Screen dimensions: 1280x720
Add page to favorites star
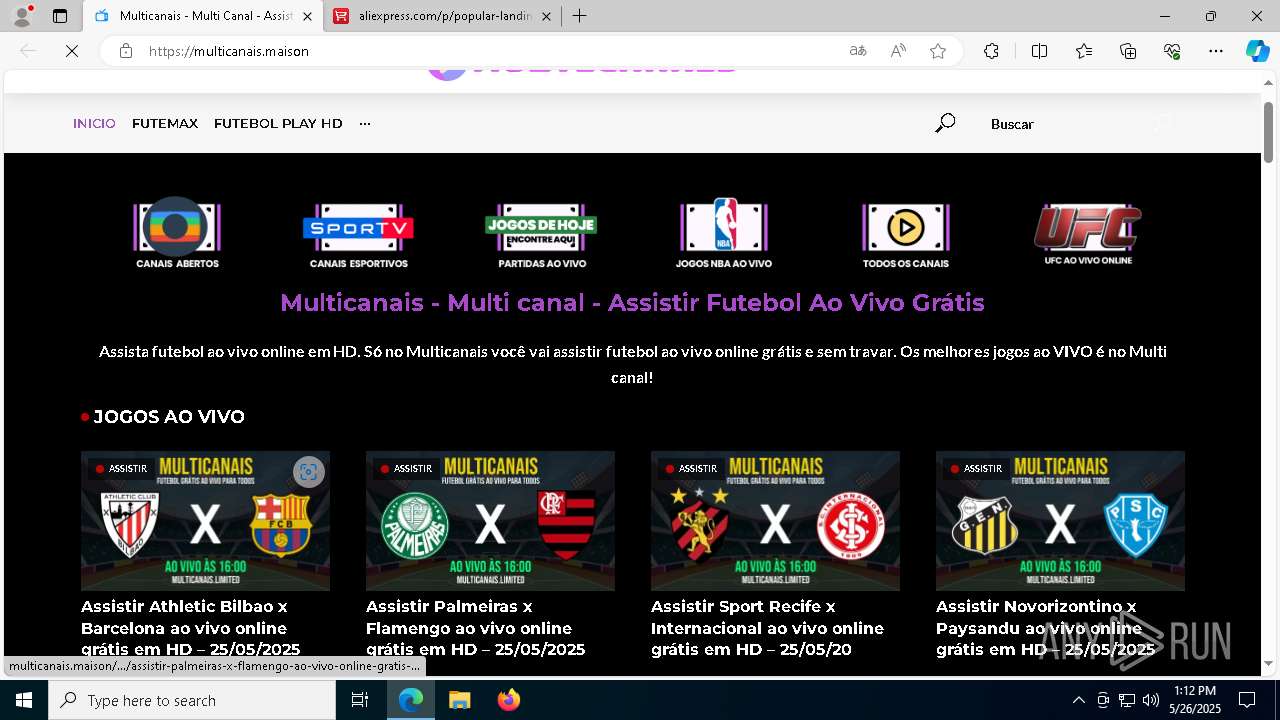938,51
